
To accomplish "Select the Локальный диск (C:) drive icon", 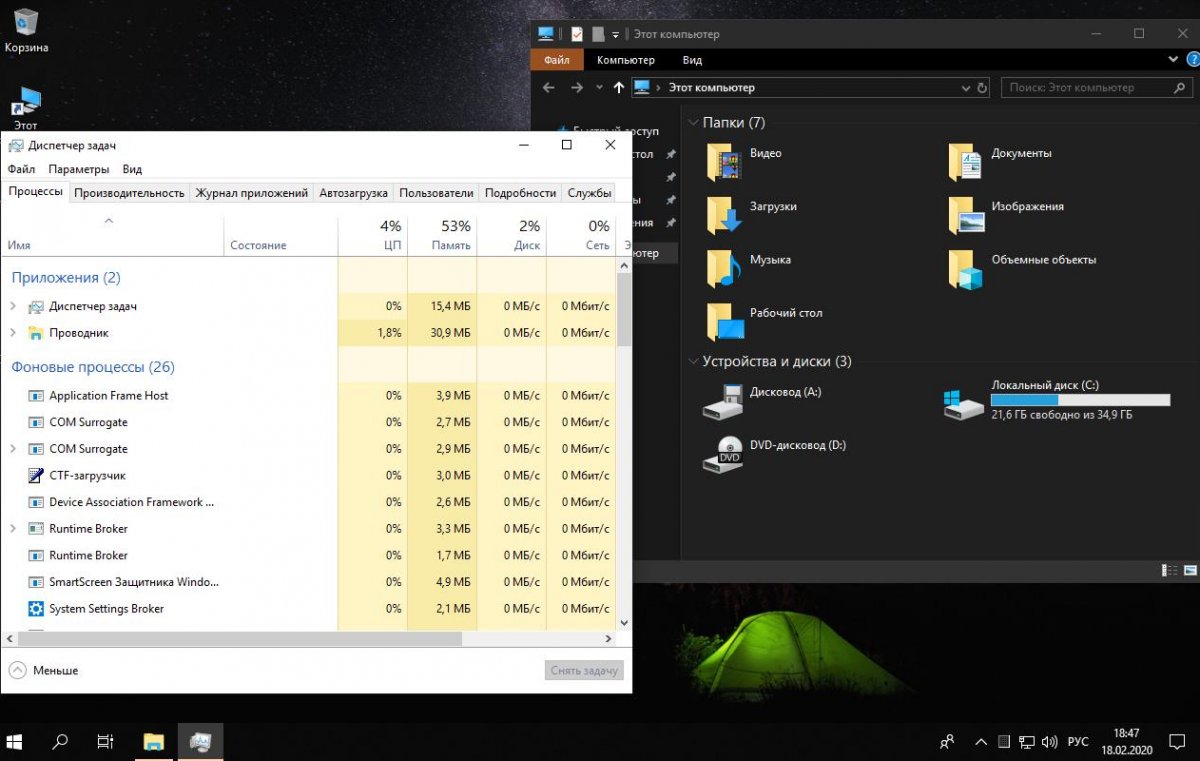I will point(964,403).
